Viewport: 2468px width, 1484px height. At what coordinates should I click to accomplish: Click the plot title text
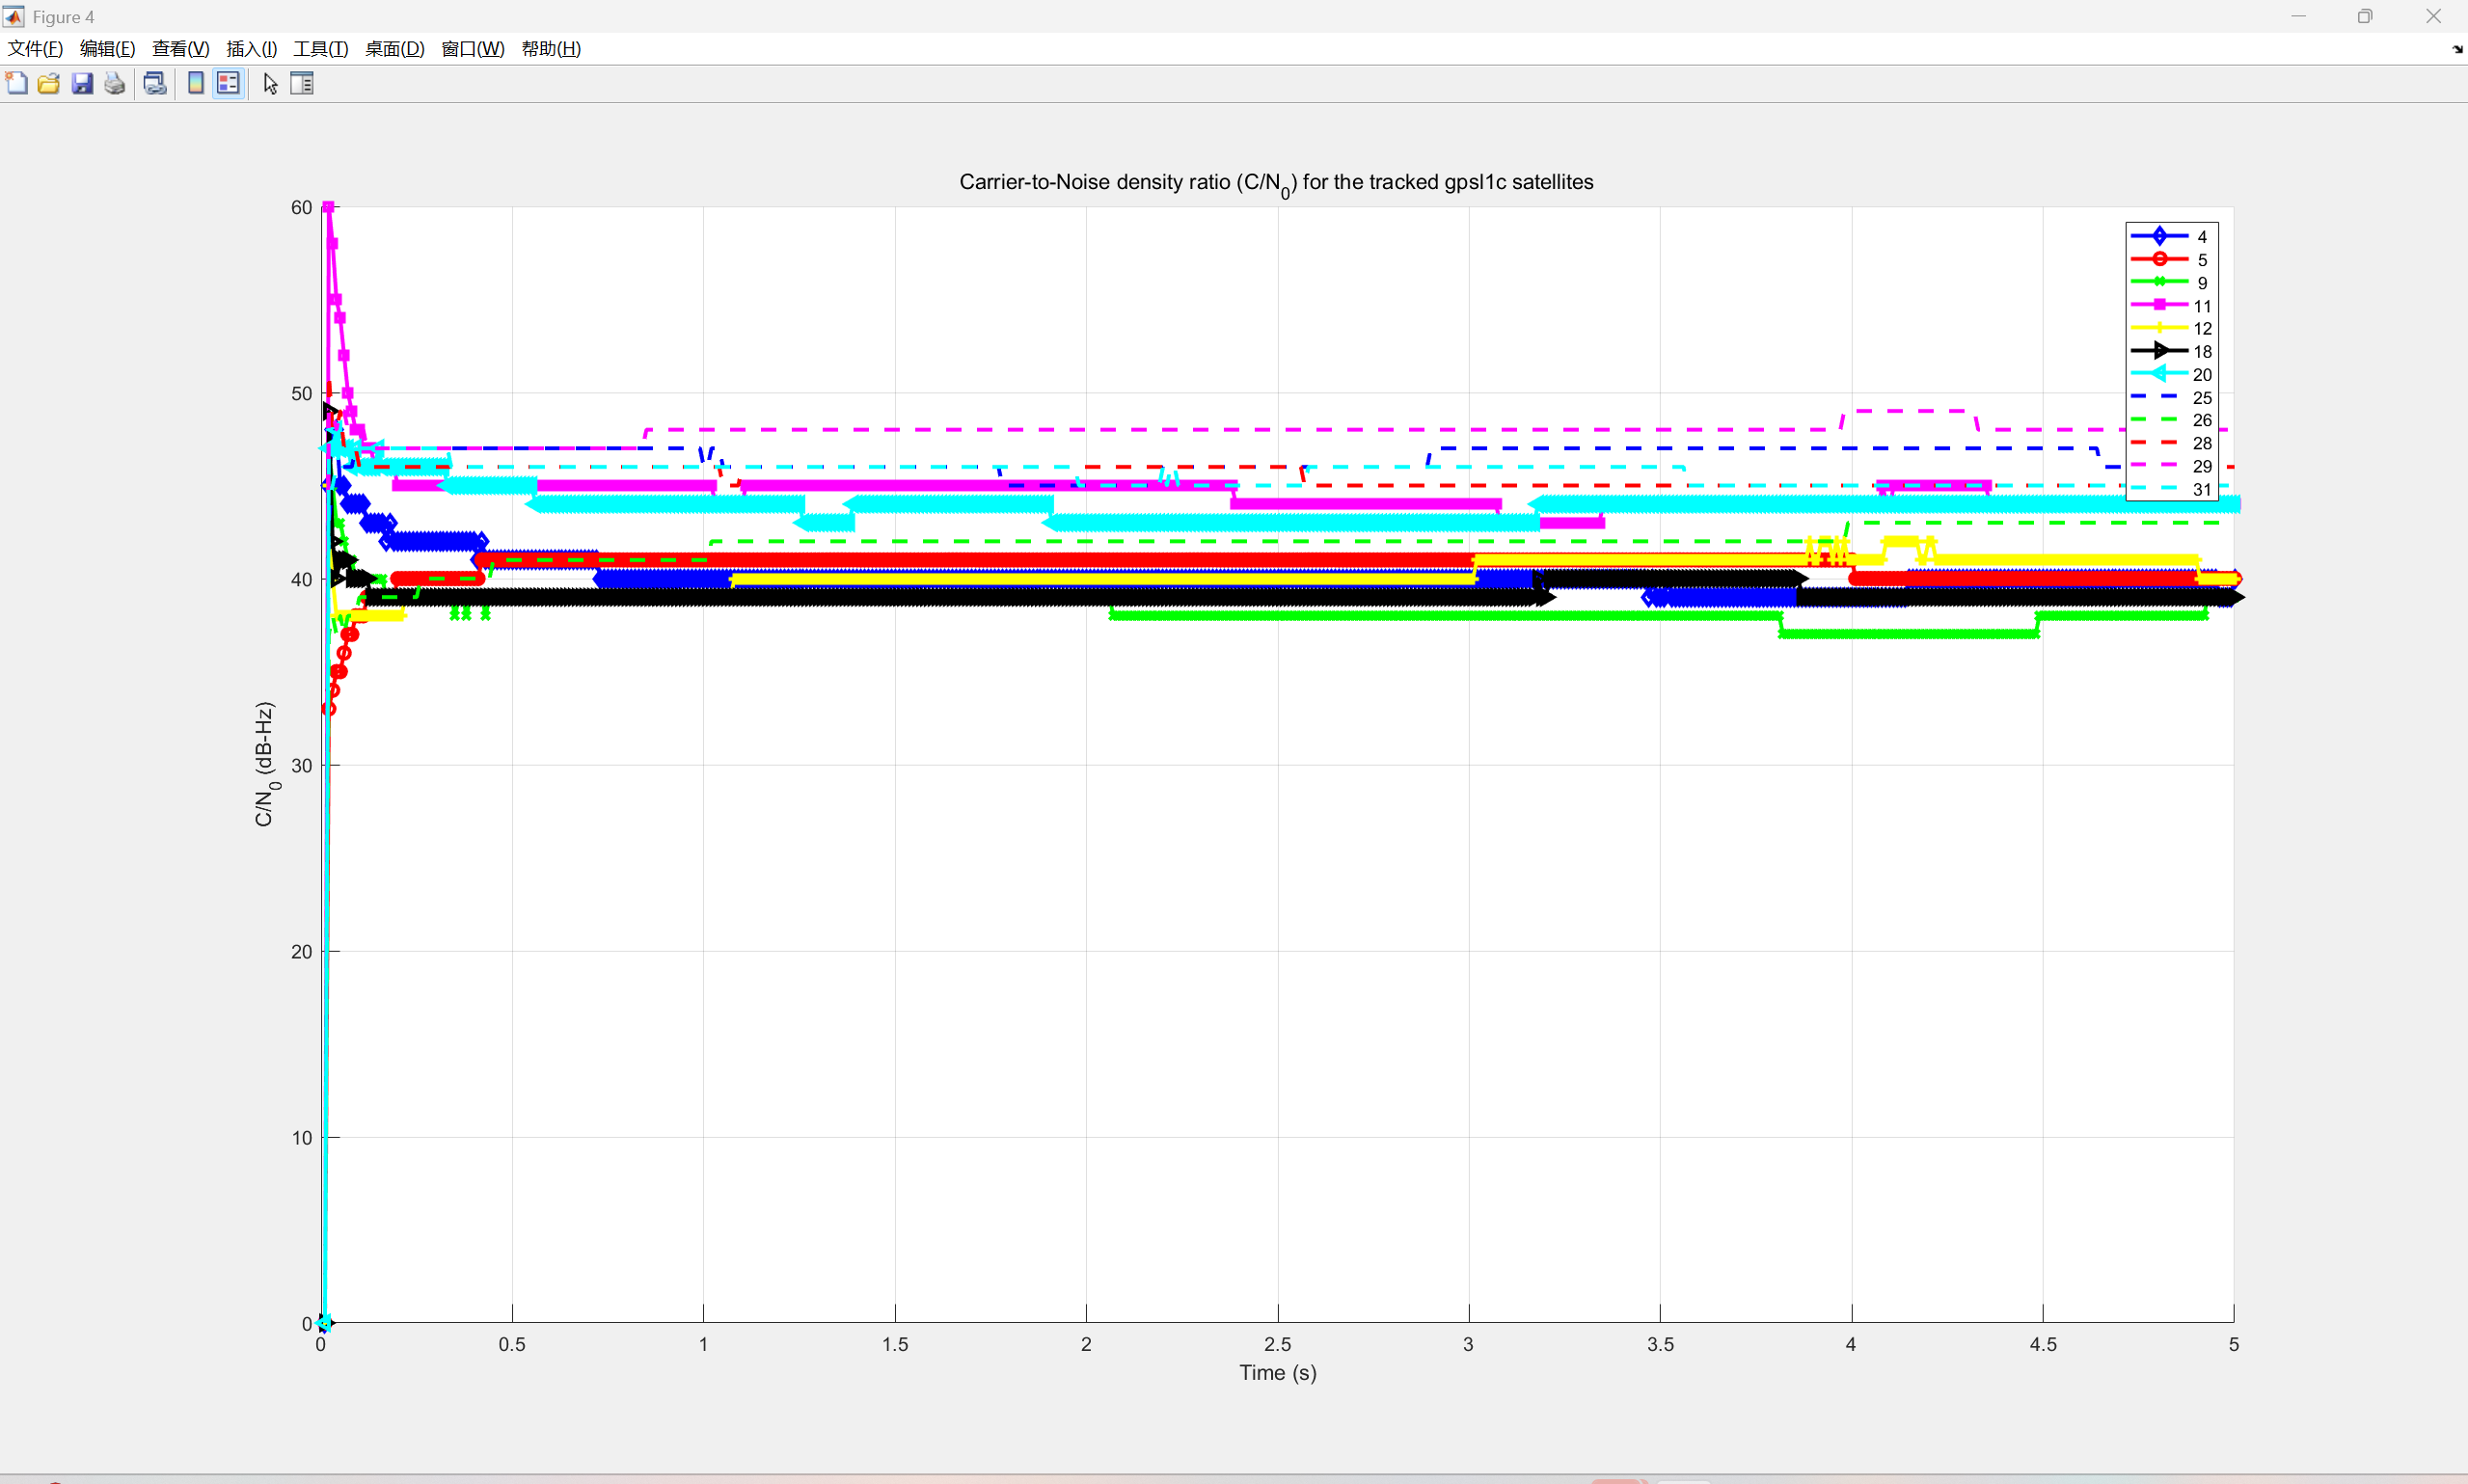click(1276, 182)
